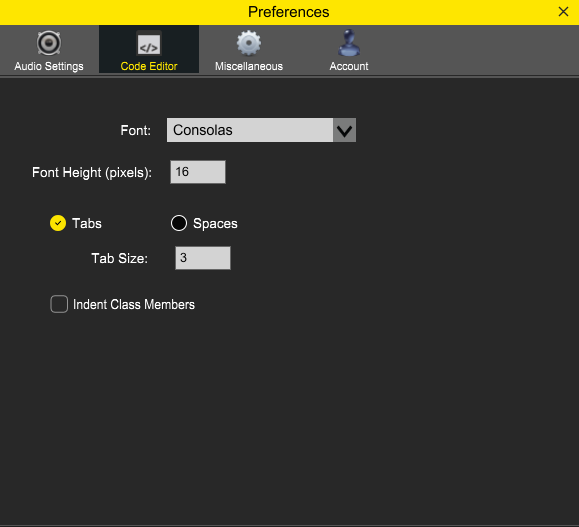
Task: Click the Tabs option label
Action: click(x=87, y=223)
